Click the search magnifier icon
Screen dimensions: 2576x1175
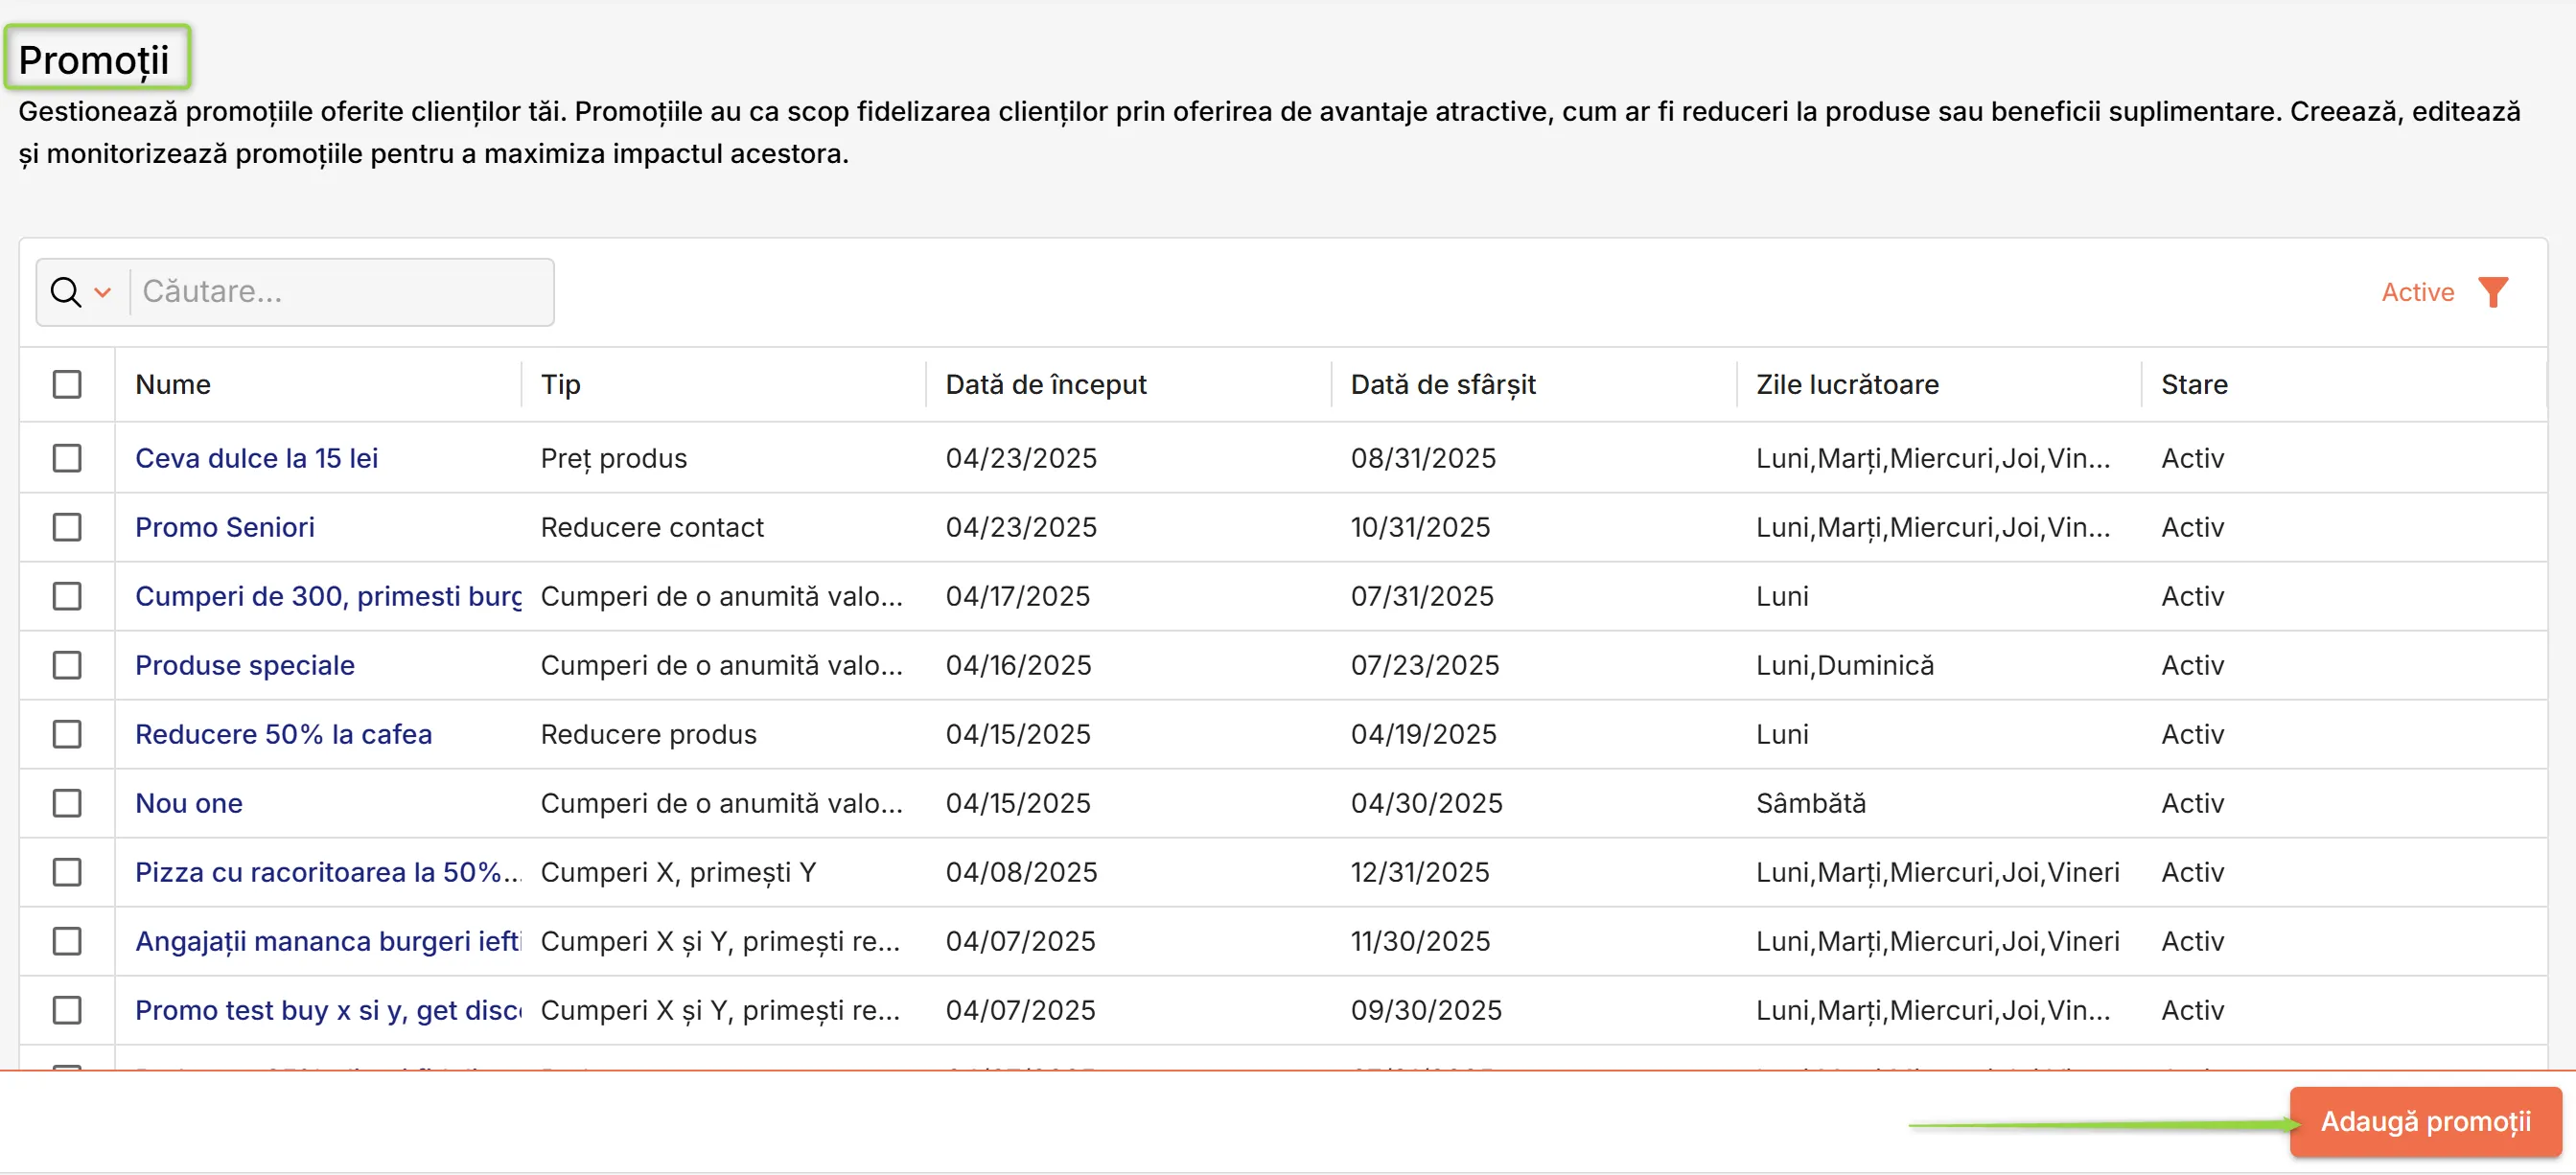pos(66,292)
